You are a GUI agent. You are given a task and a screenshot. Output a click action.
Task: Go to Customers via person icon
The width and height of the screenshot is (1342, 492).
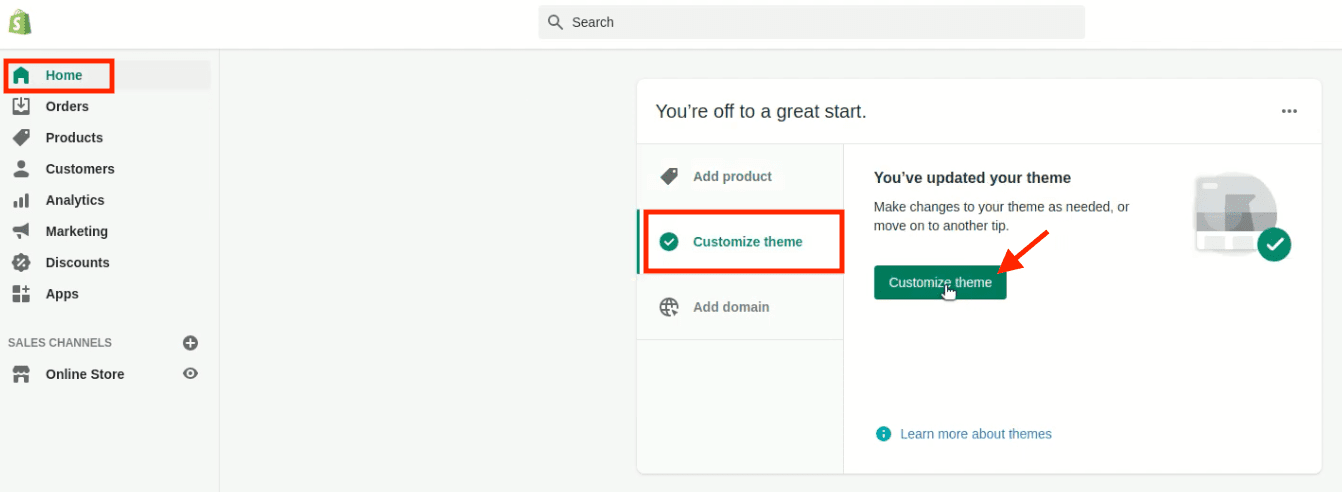click(x=21, y=168)
